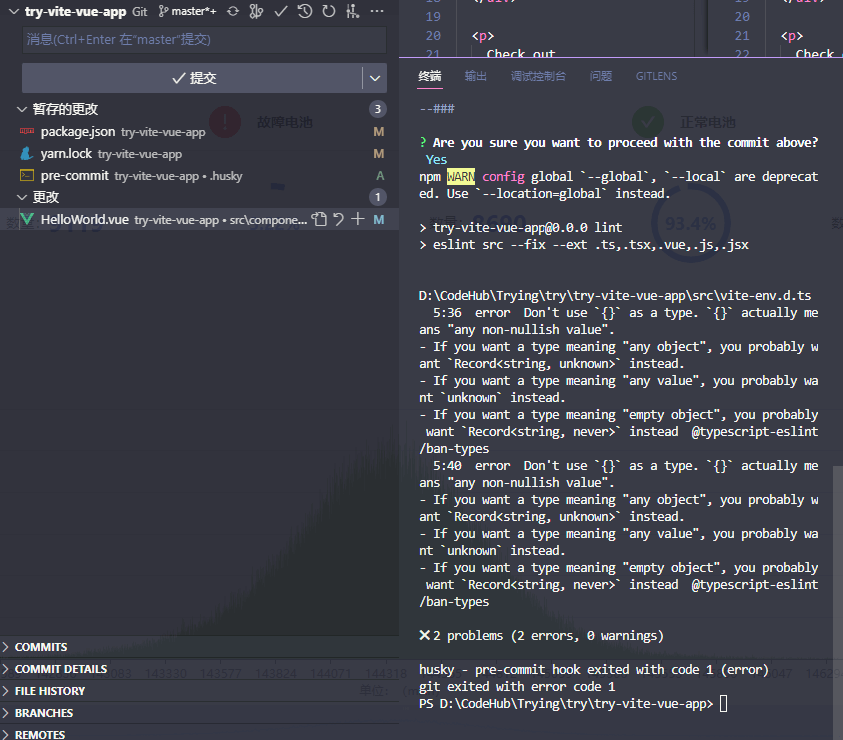Open the settings sliders icon in header
Image resolution: width=843 pixels, height=740 pixels.
(x=353, y=11)
